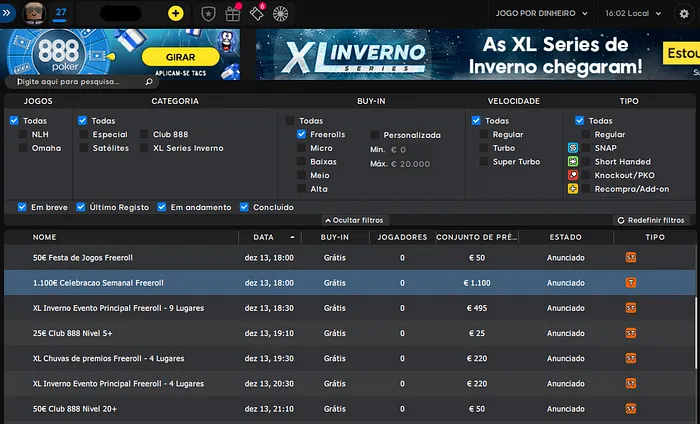Check the Omaha game filter
The image size is (700, 424).
pos(23,148)
